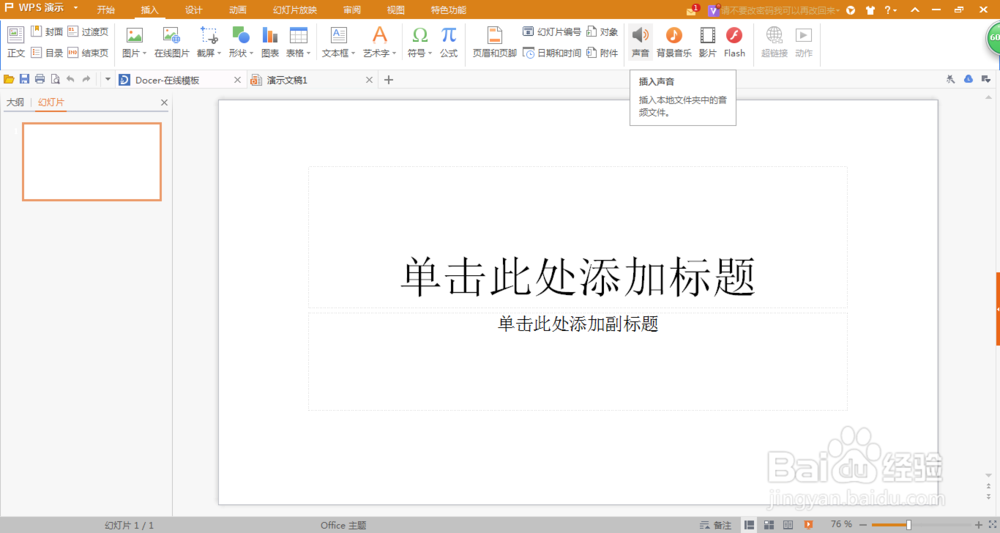Click the Print icon

click(40, 79)
